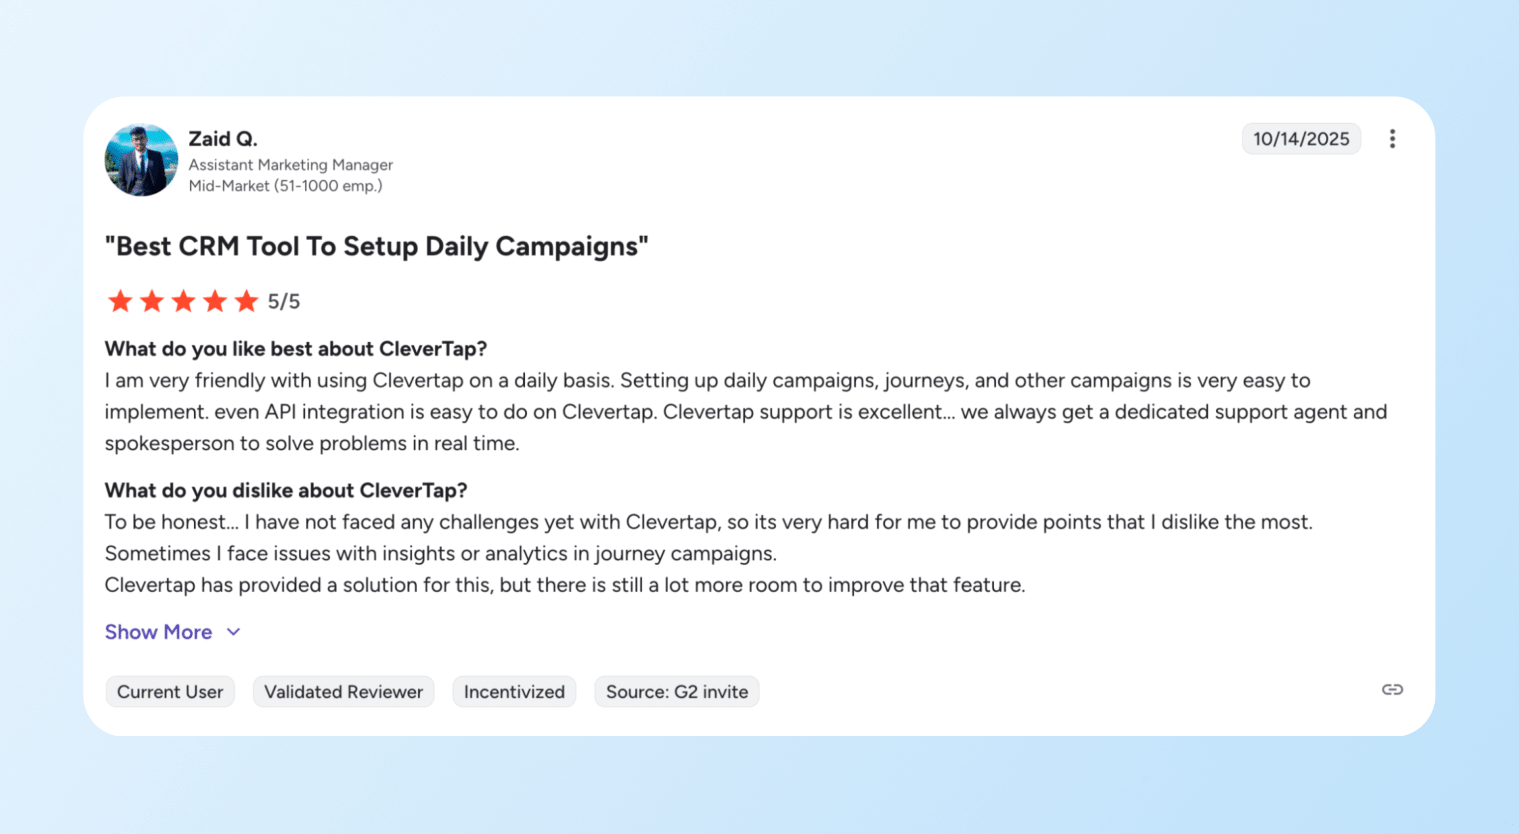Select the Current User tag
Viewport: 1519px width, 834px height.
[x=170, y=692]
